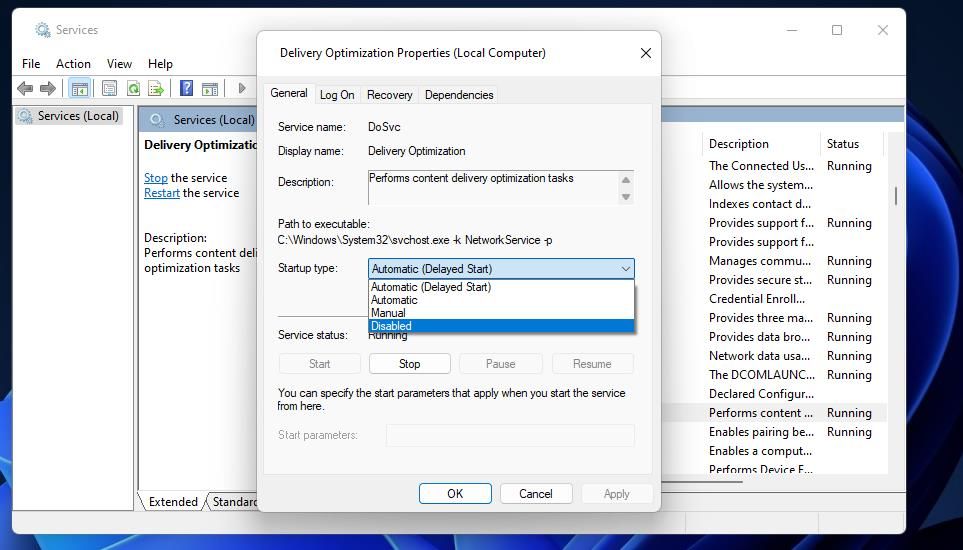Switch to the Recovery tab
The image size is (963, 550).
389,95
